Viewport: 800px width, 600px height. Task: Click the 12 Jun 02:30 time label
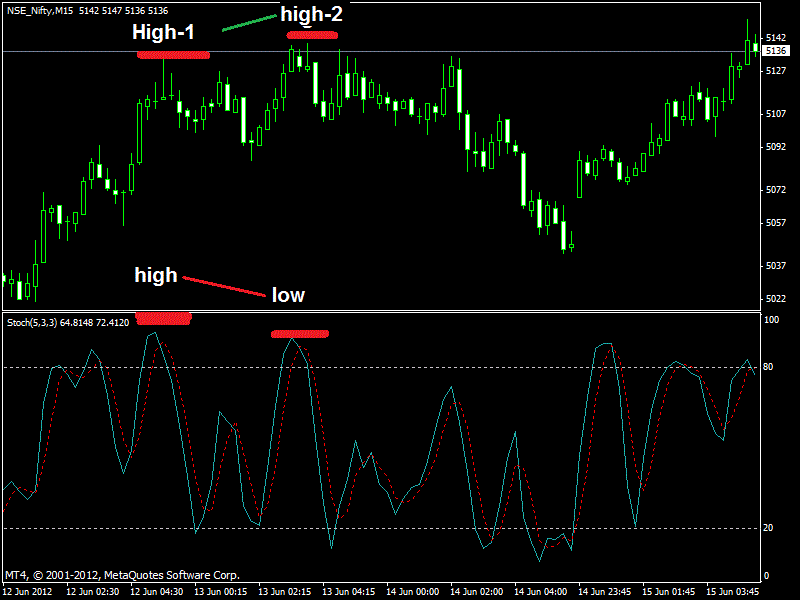click(93, 592)
